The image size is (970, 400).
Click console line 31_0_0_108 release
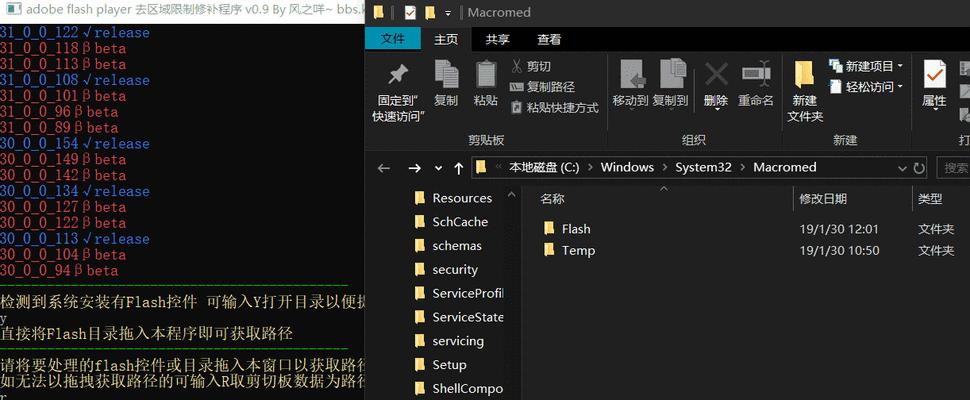coord(75,80)
